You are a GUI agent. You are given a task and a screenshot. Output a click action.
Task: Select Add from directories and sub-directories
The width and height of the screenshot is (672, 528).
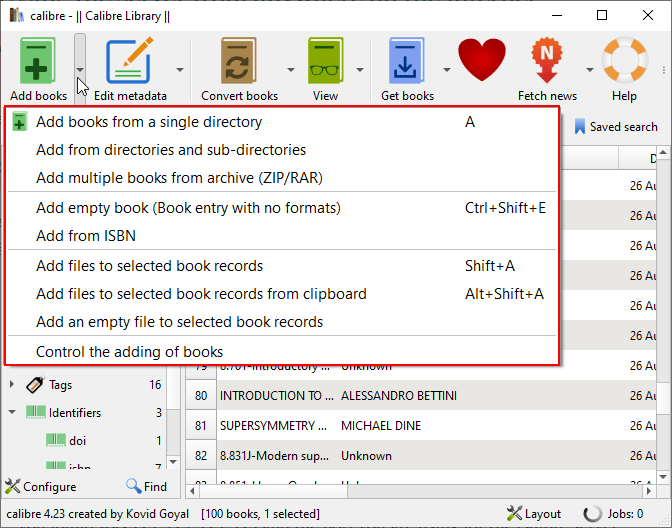282,150
